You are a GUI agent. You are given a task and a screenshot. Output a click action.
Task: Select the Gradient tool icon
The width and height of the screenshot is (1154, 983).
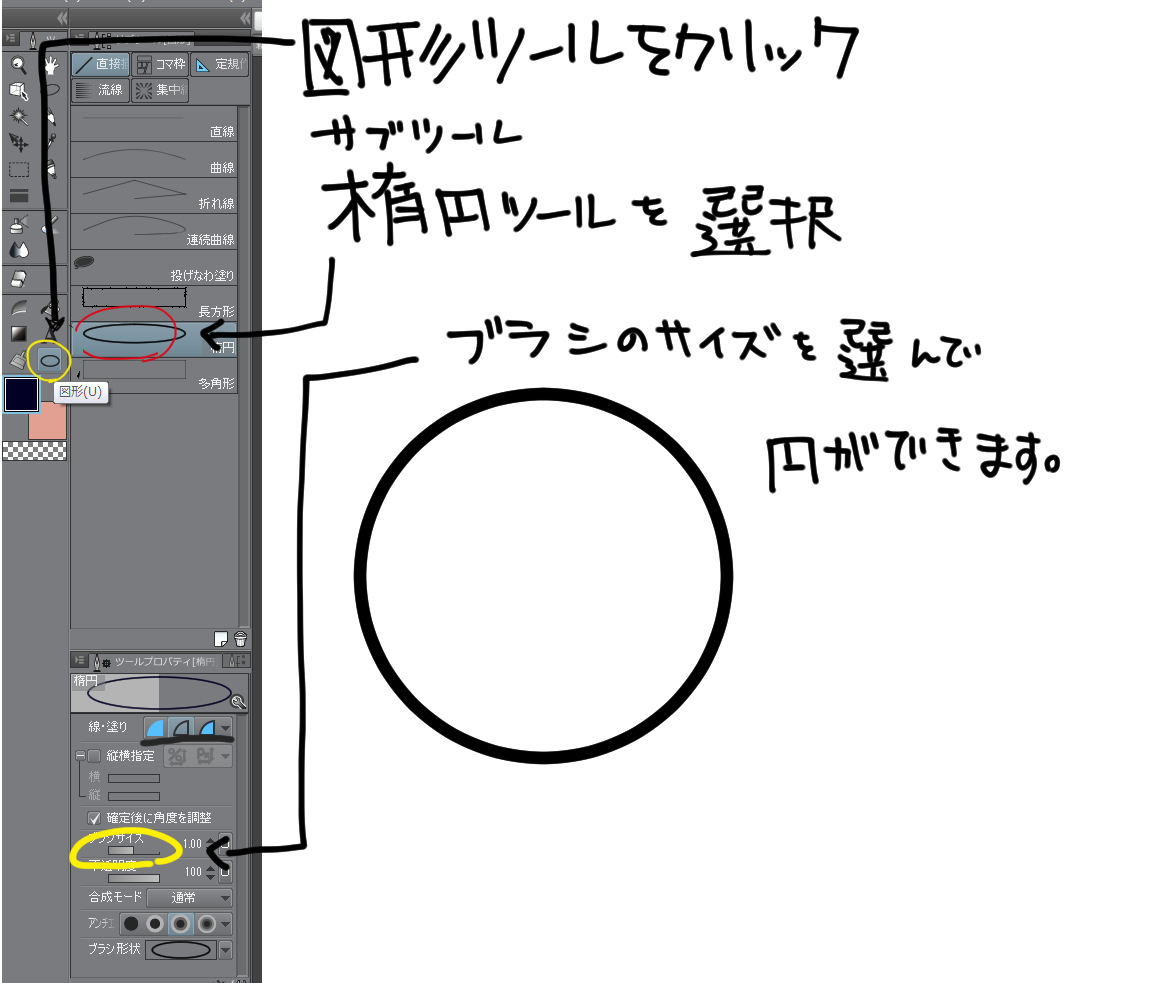(18, 333)
